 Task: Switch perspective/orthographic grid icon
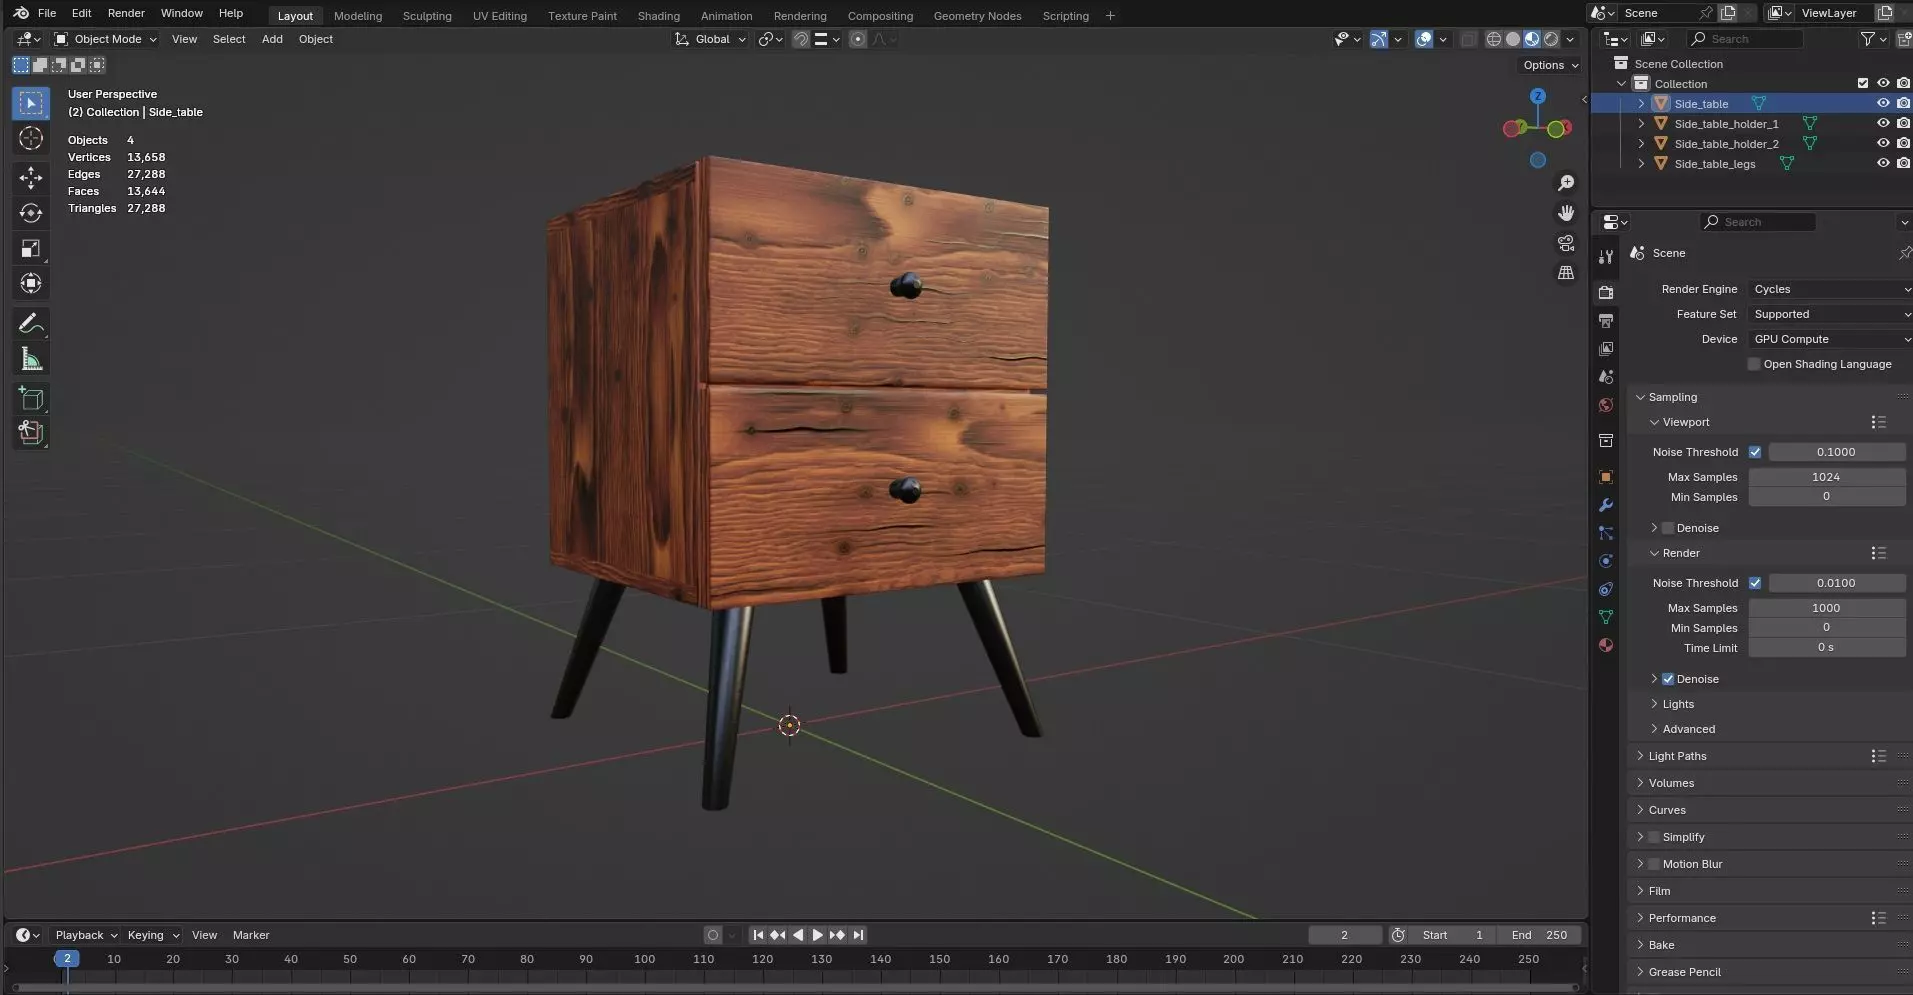pos(1566,272)
